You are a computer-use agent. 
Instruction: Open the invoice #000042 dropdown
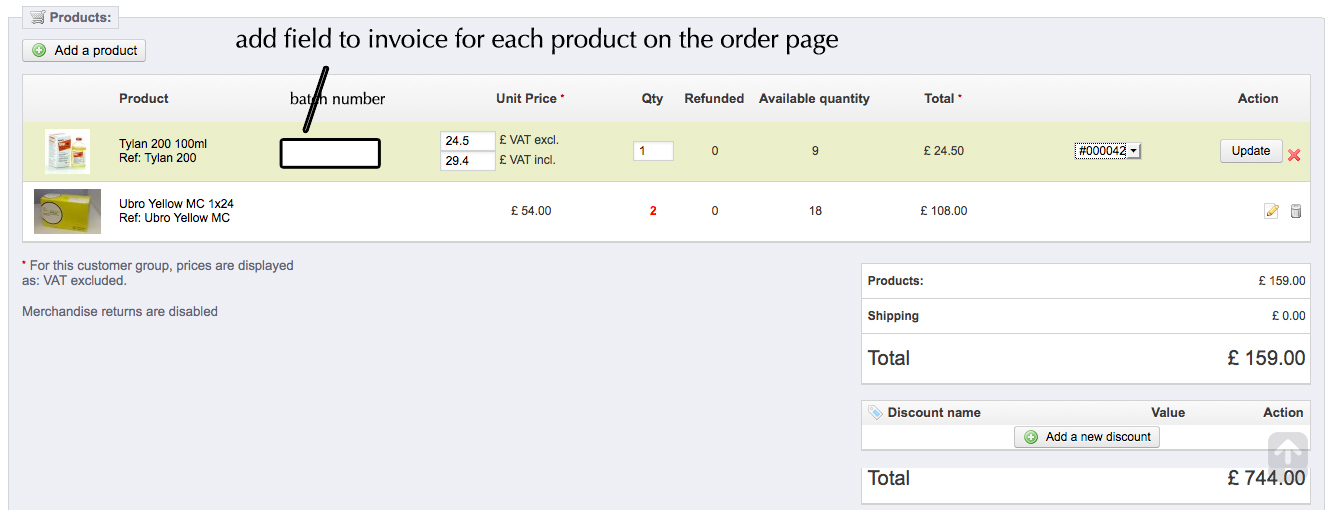[x=1108, y=151]
